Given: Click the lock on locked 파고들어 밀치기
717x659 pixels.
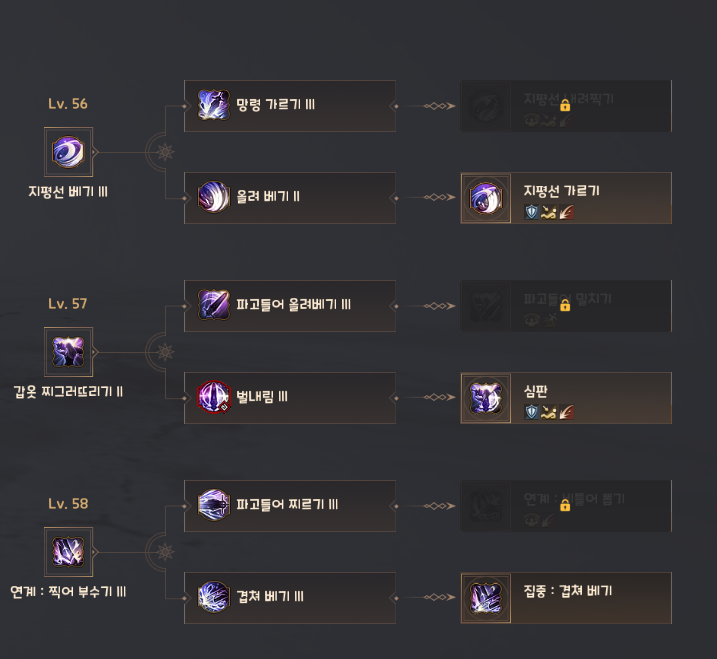Looking at the screenshot, I should 565,305.
